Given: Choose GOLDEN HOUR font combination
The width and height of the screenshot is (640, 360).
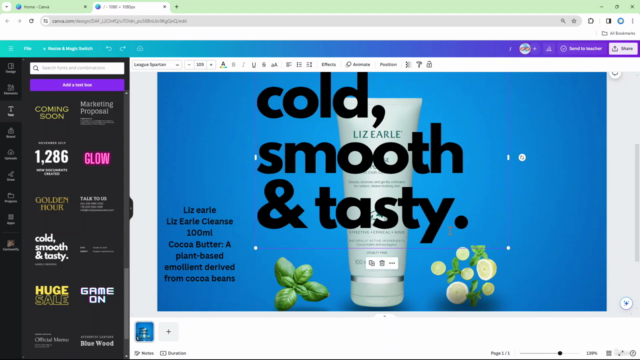Looking at the screenshot, I should (x=52, y=203).
